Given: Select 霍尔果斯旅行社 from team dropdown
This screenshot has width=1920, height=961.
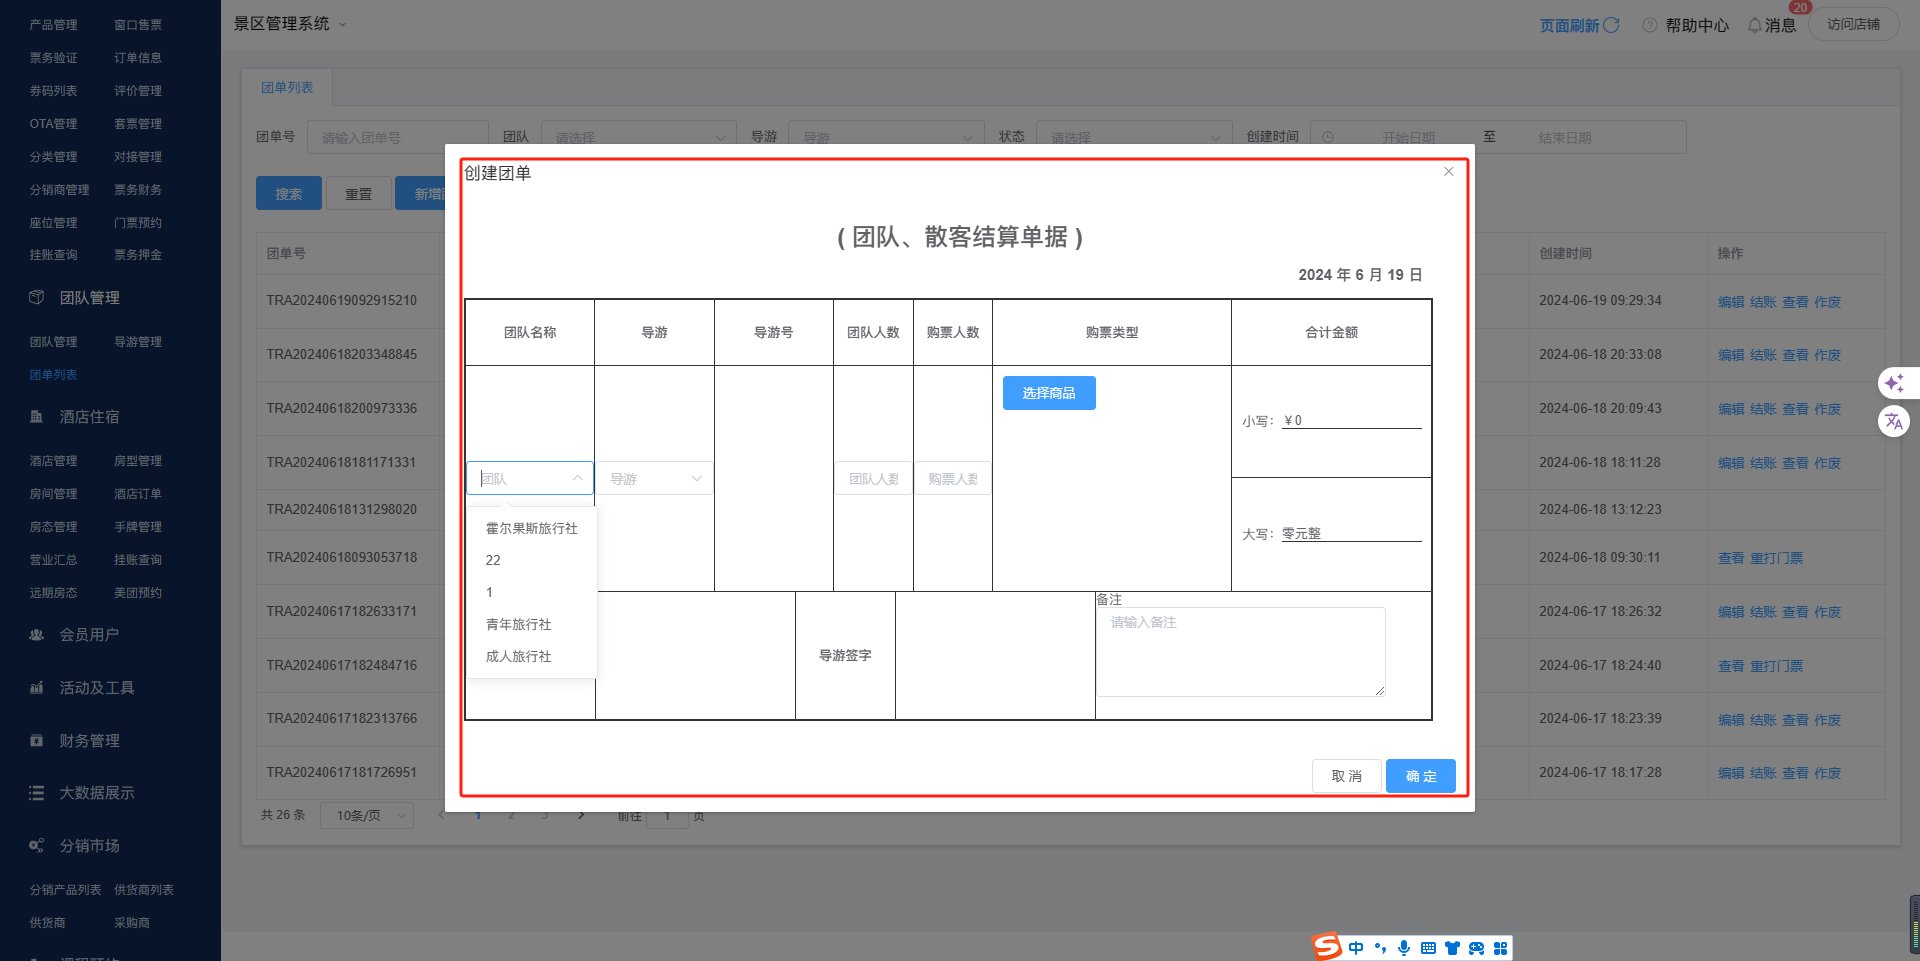Looking at the screenshot, I should pos(531,528).
